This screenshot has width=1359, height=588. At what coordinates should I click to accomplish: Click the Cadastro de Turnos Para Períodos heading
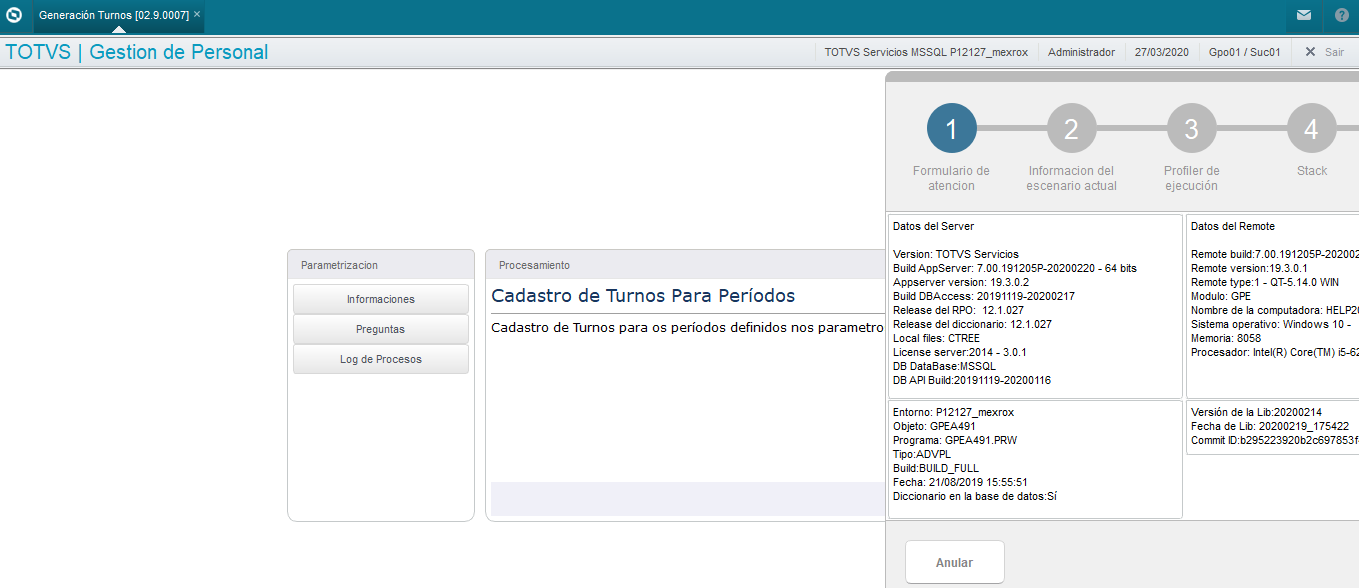[643, 296]
